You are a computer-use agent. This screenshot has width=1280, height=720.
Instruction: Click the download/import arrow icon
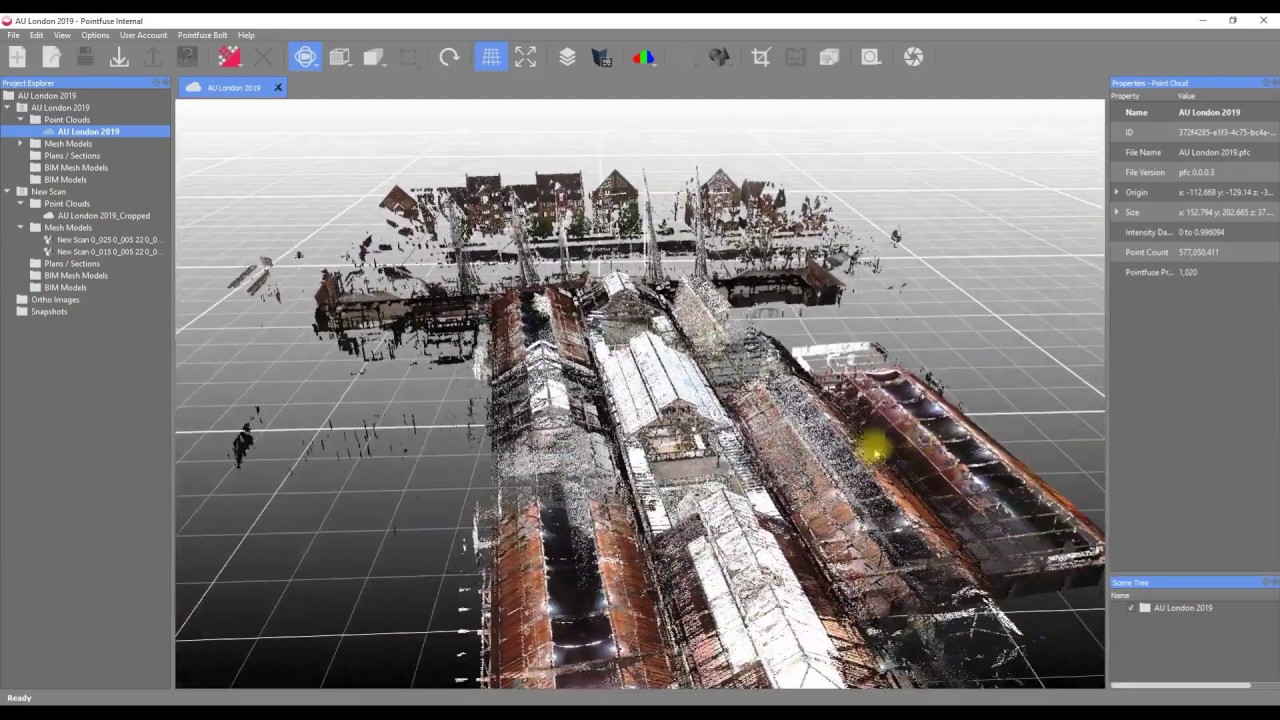tap(119, 57)
